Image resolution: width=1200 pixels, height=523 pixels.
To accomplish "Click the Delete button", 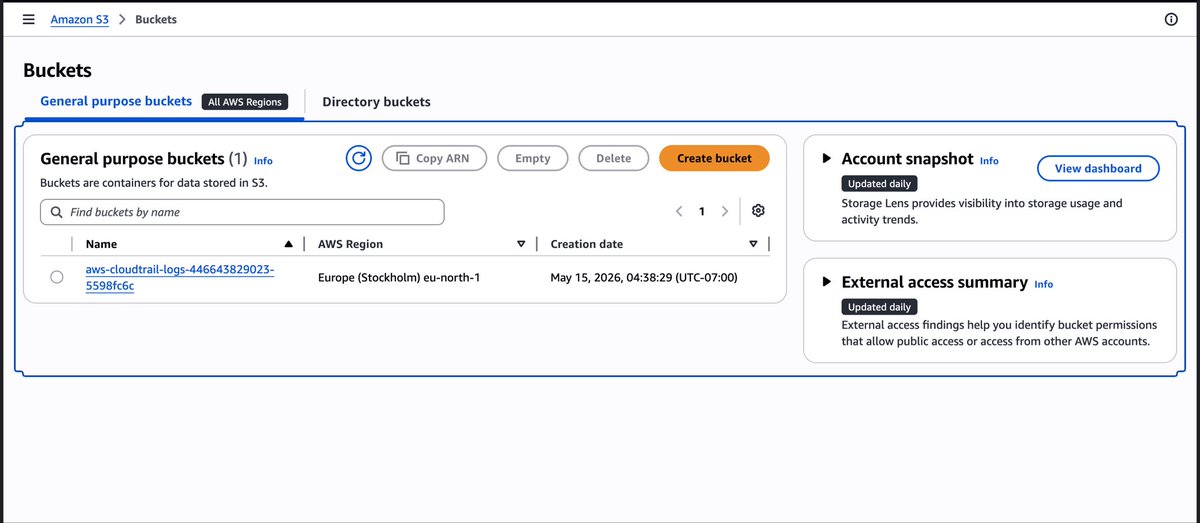I will point(614,158).
